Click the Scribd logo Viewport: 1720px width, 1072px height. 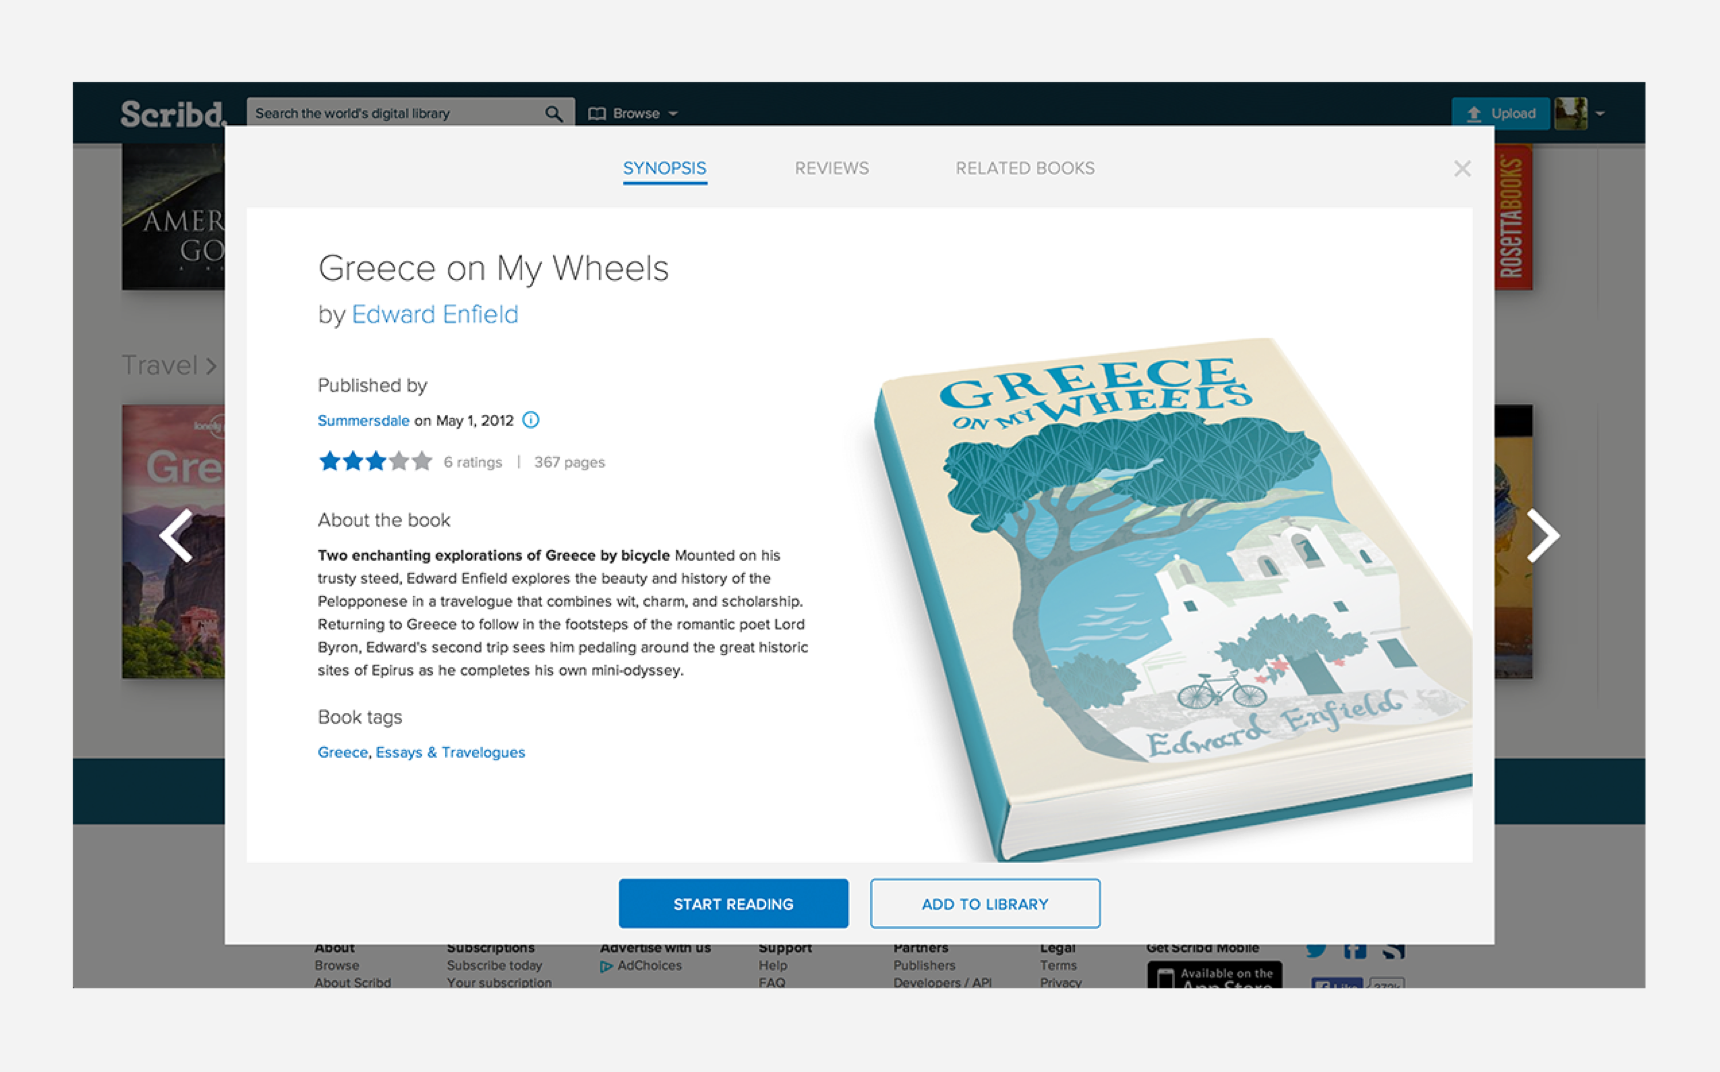tap(174, 114)
